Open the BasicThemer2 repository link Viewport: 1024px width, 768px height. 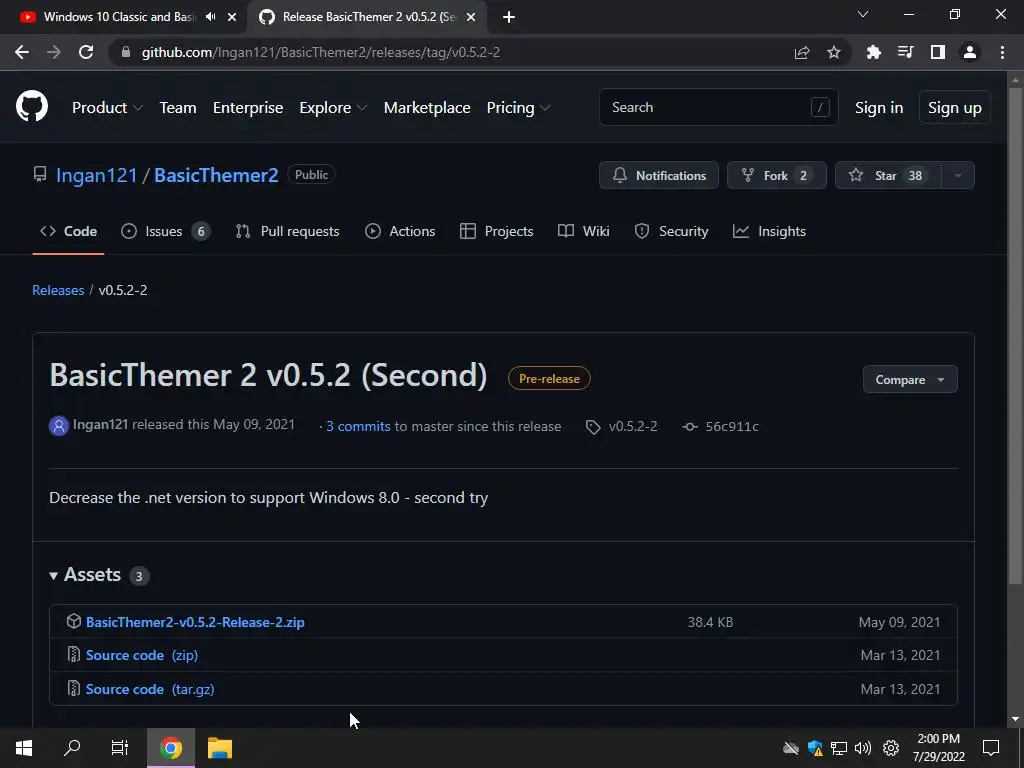pyautogui.click(x=216, y=175)
